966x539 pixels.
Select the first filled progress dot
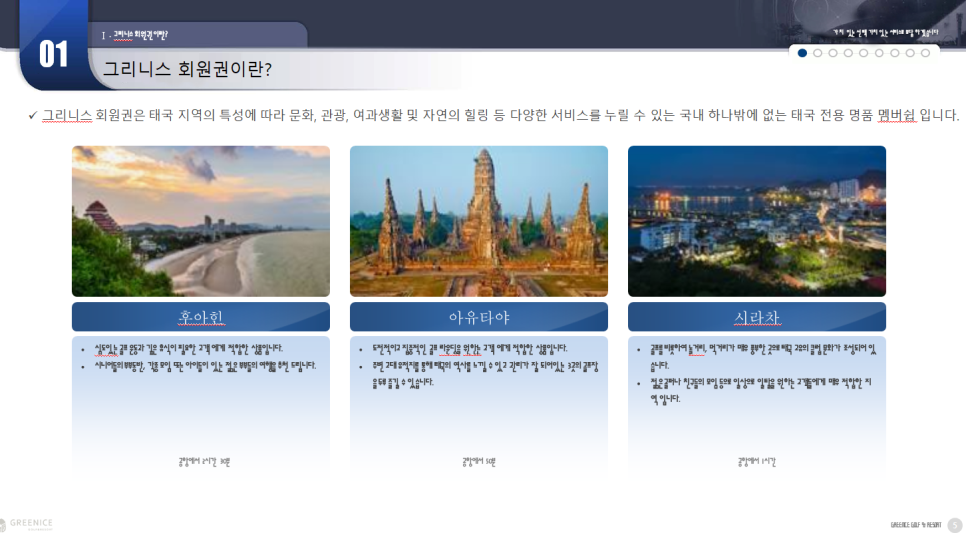[x=802, y=53]
